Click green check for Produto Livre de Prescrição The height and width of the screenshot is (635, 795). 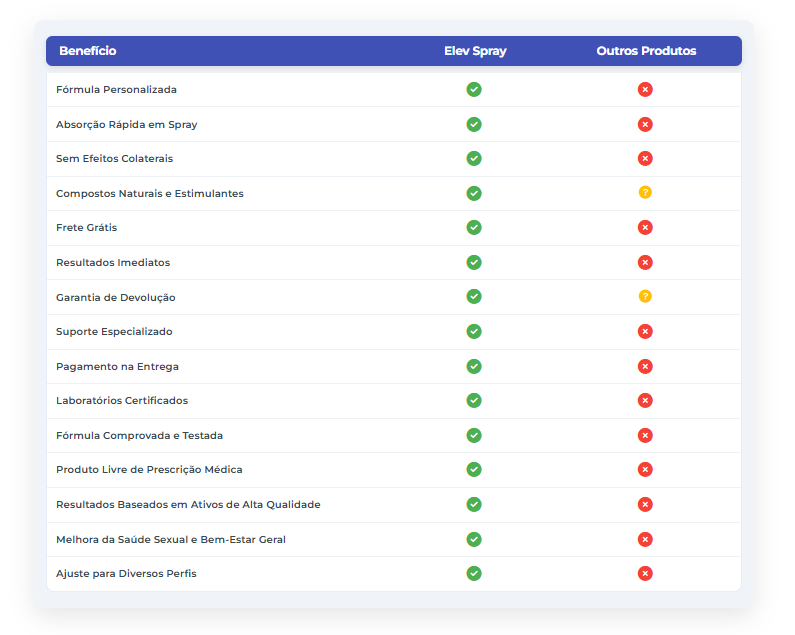pyautogui.click(x=474, y=470)
